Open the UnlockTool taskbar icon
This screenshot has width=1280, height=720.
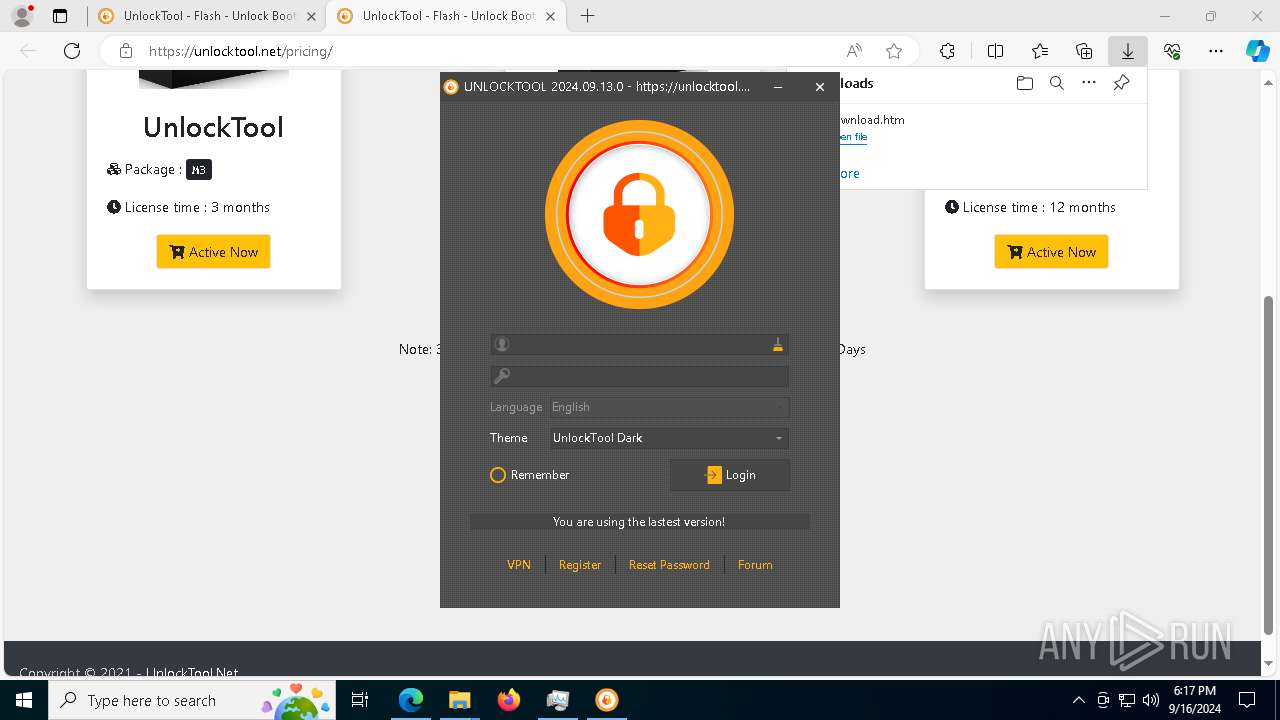point(607,700)
